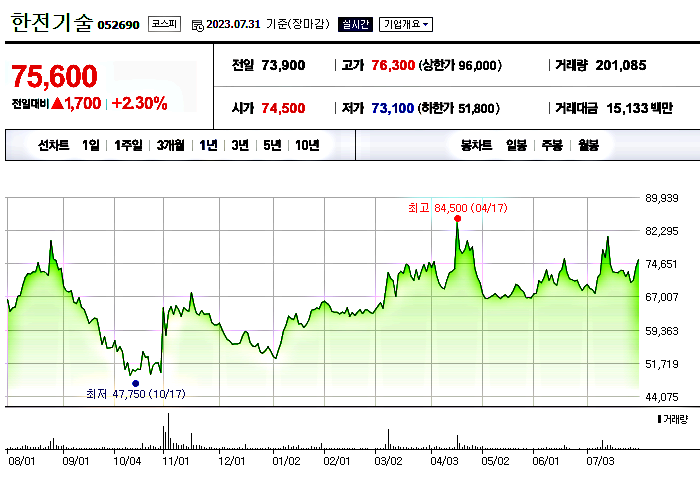
Task: Open the 기업개요 dropdown
Action: pos(406,24)
